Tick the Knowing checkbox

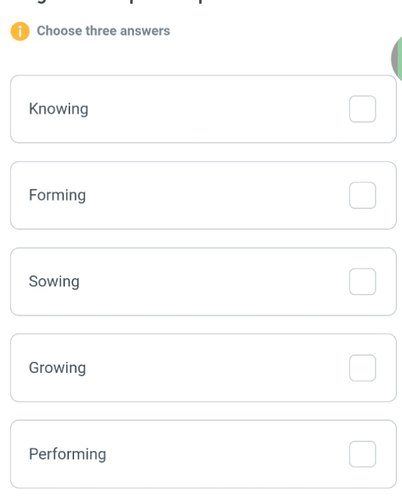pyautogui.click(x=362, y=109)
